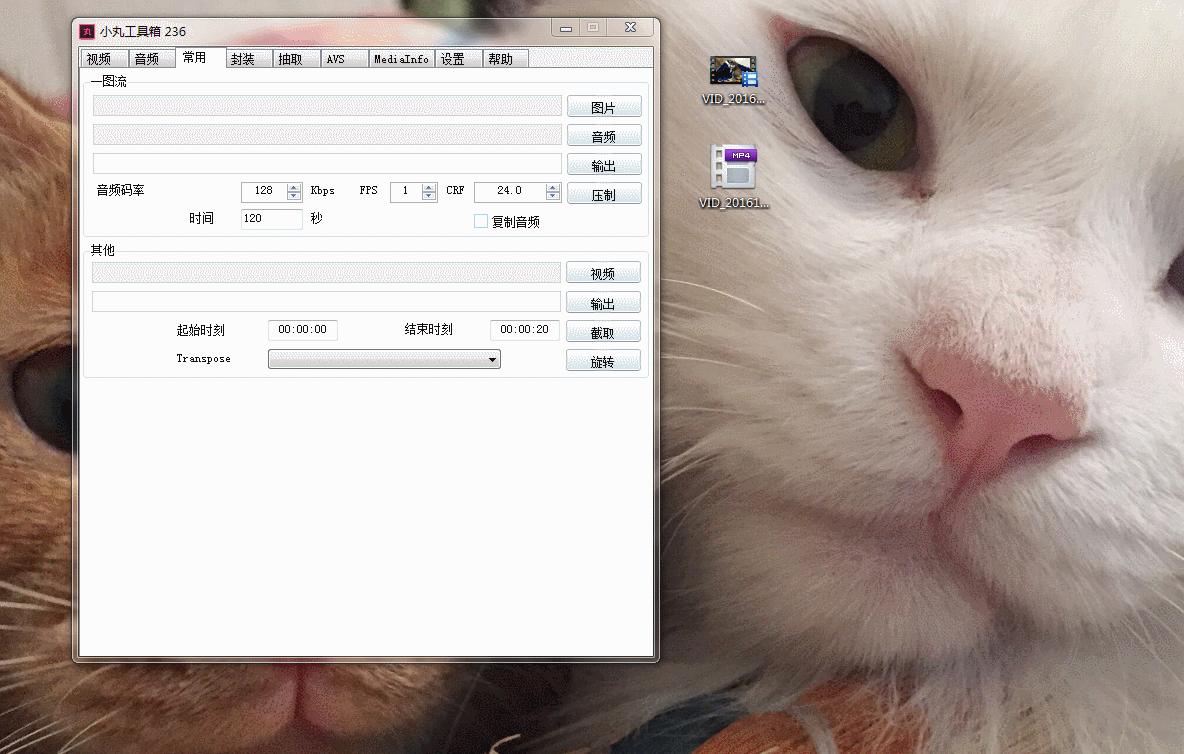Click the 结束时刻 time field

524,330
